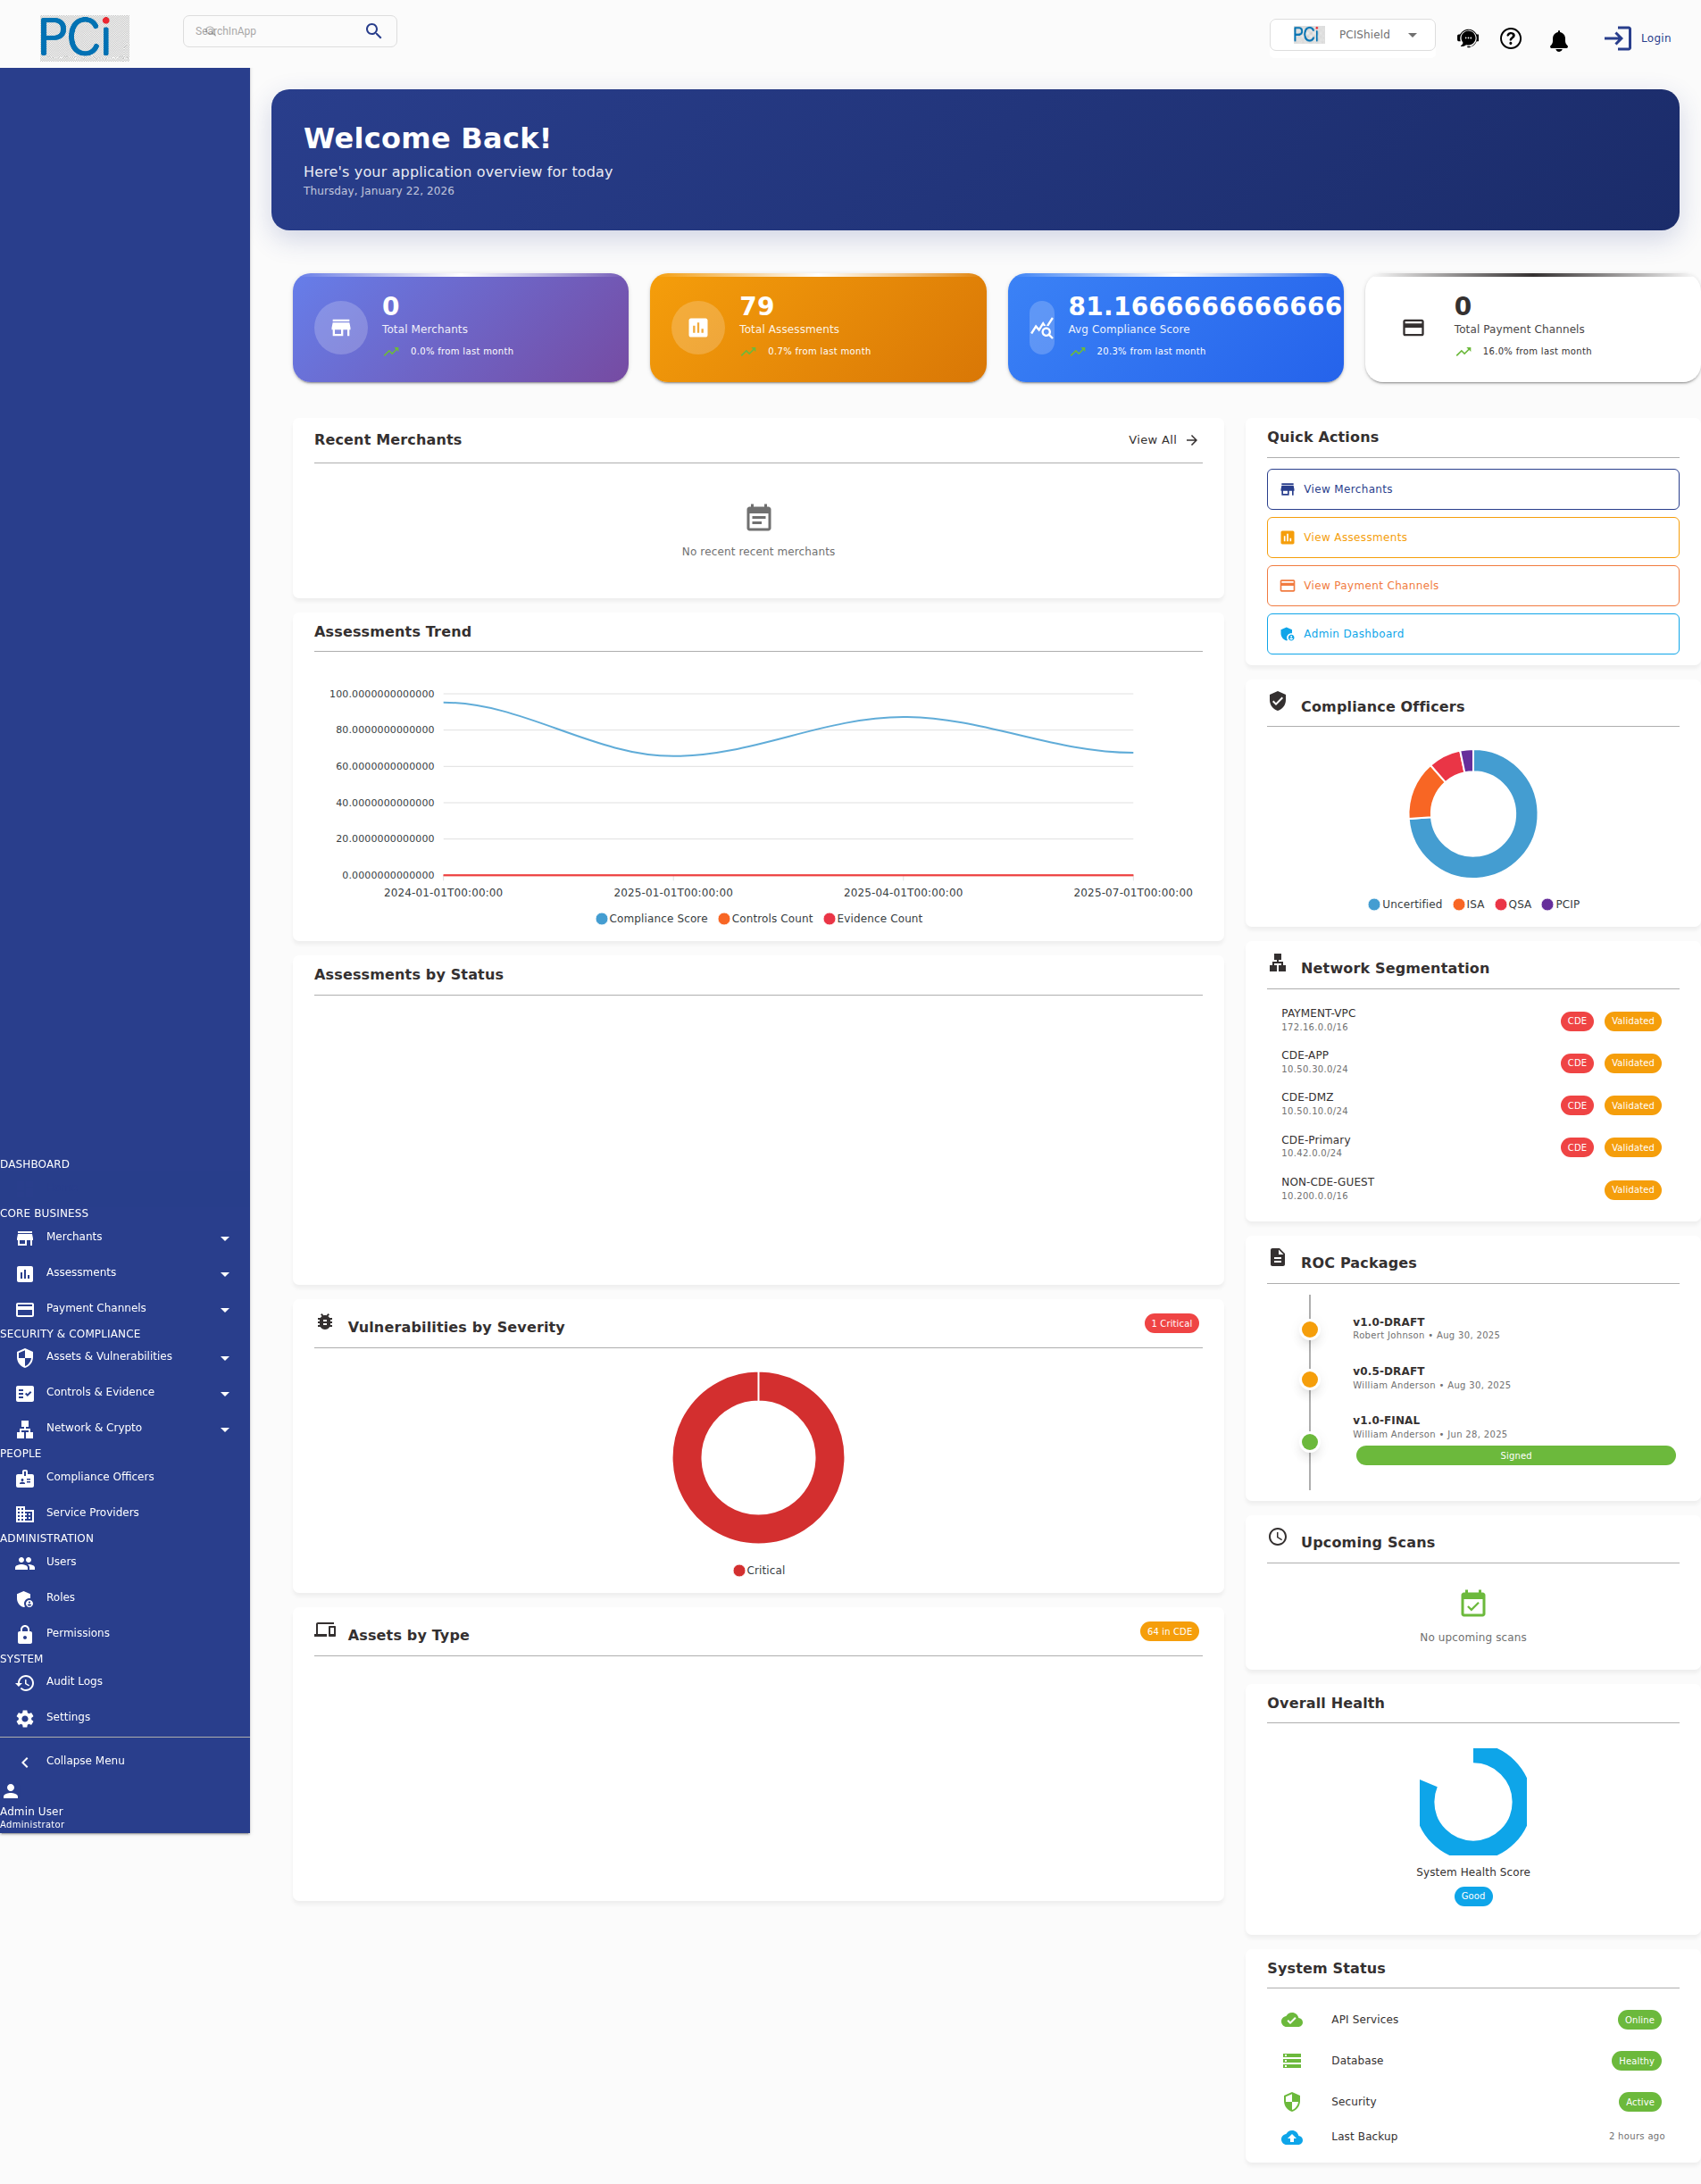Open Audit Logs from sidebar
This screenshot has height=2184, width=1701.
click(x=74, y=1681)
